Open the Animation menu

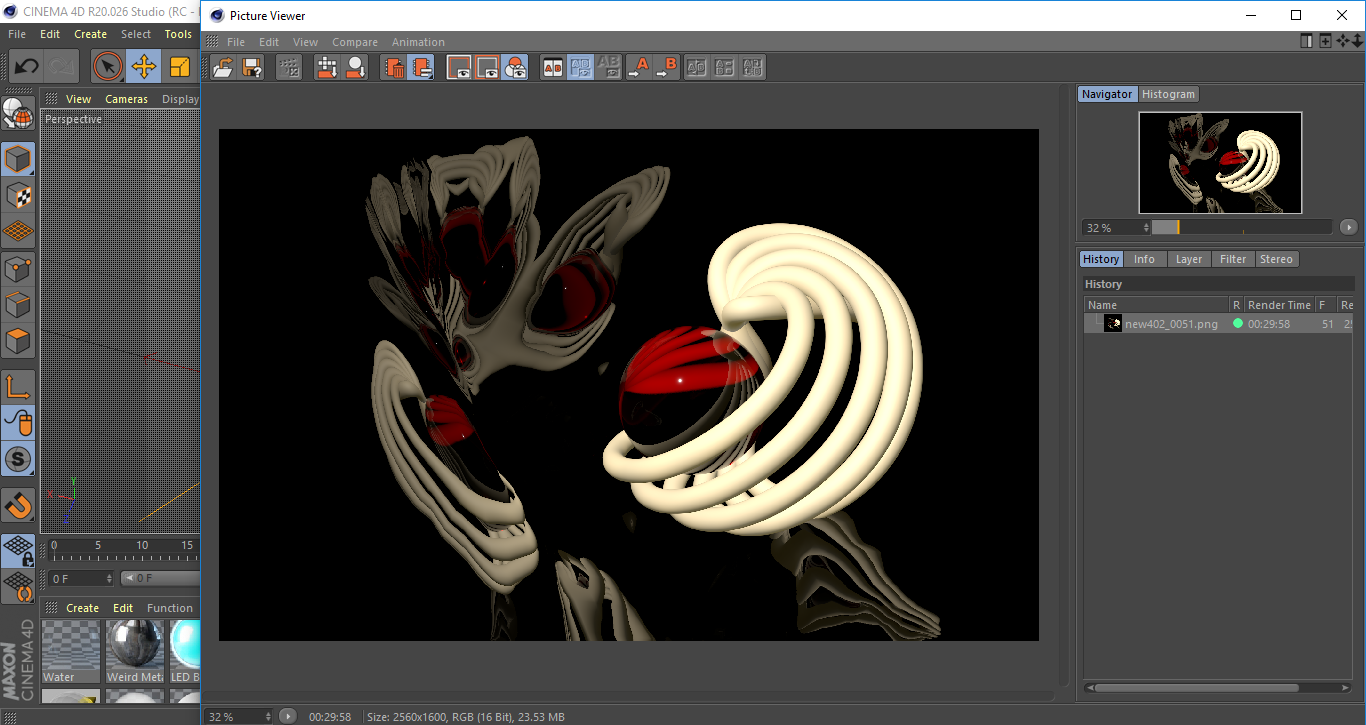pyautogui.click(x=418, y=42)
